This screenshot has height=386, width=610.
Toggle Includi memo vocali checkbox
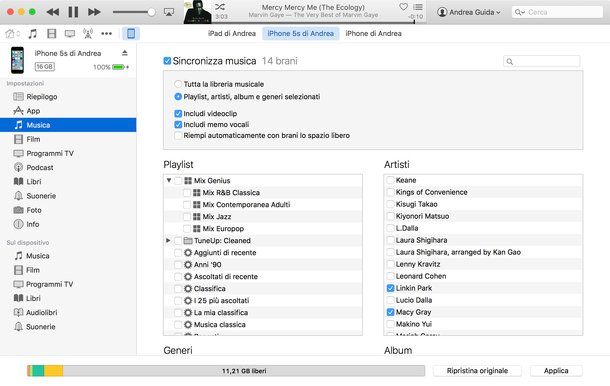click(178, 125)
